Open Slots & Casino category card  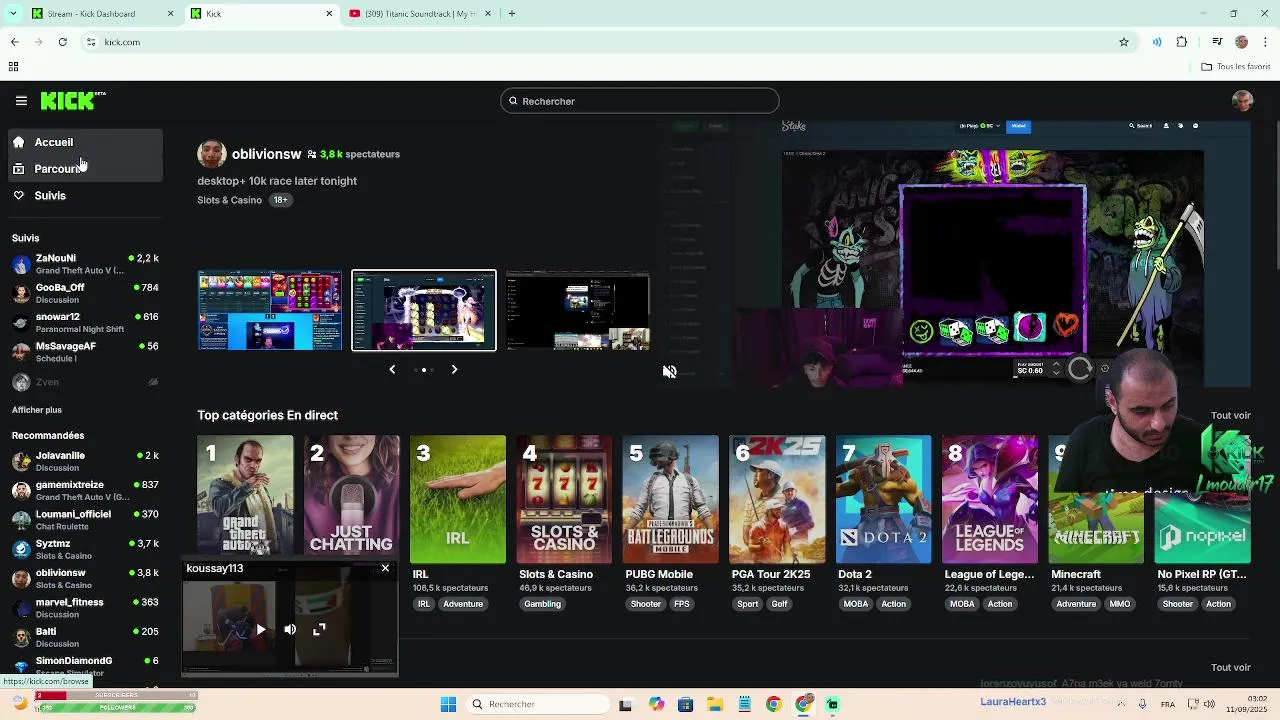(564, 499)
